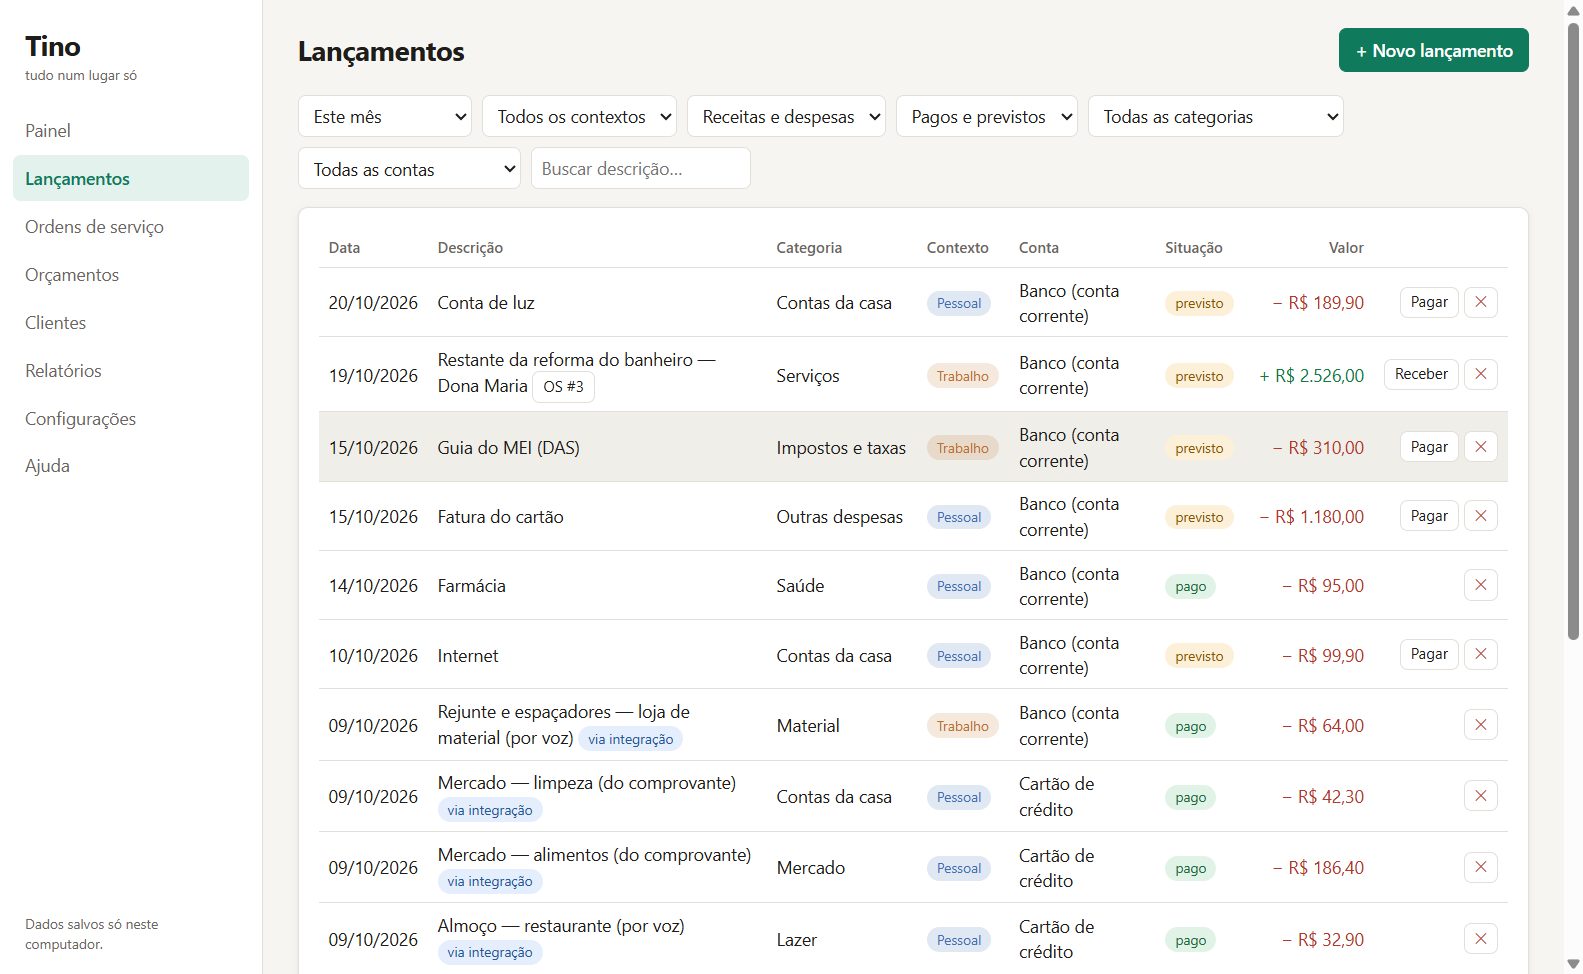Remove the Almoço — restaurante entry
The height and width of the screenshot is (974, 1583).
coord(1481,939)
